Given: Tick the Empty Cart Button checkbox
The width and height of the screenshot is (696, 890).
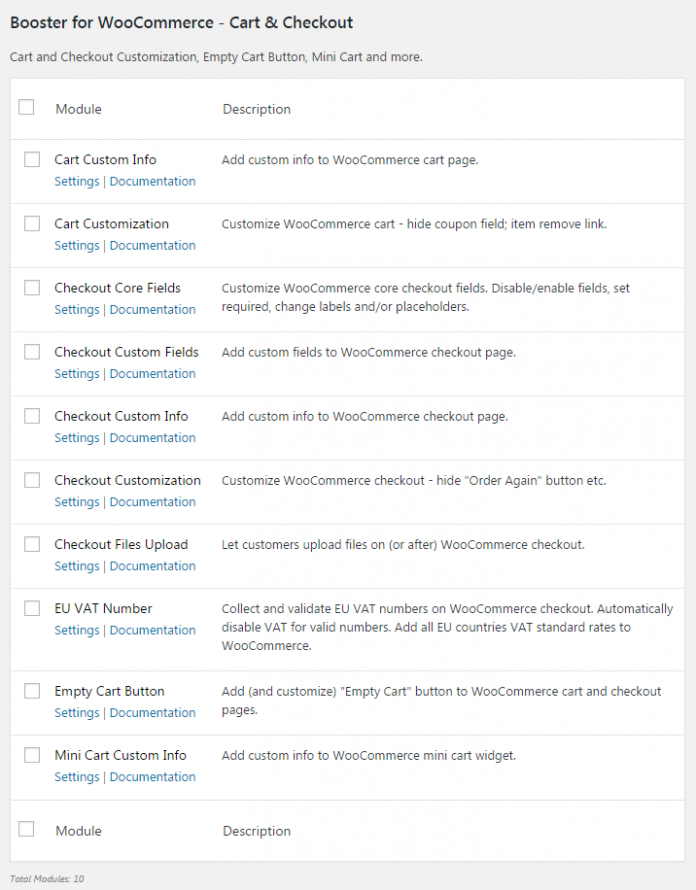Looking at the screenshot, I should point(32,691).
